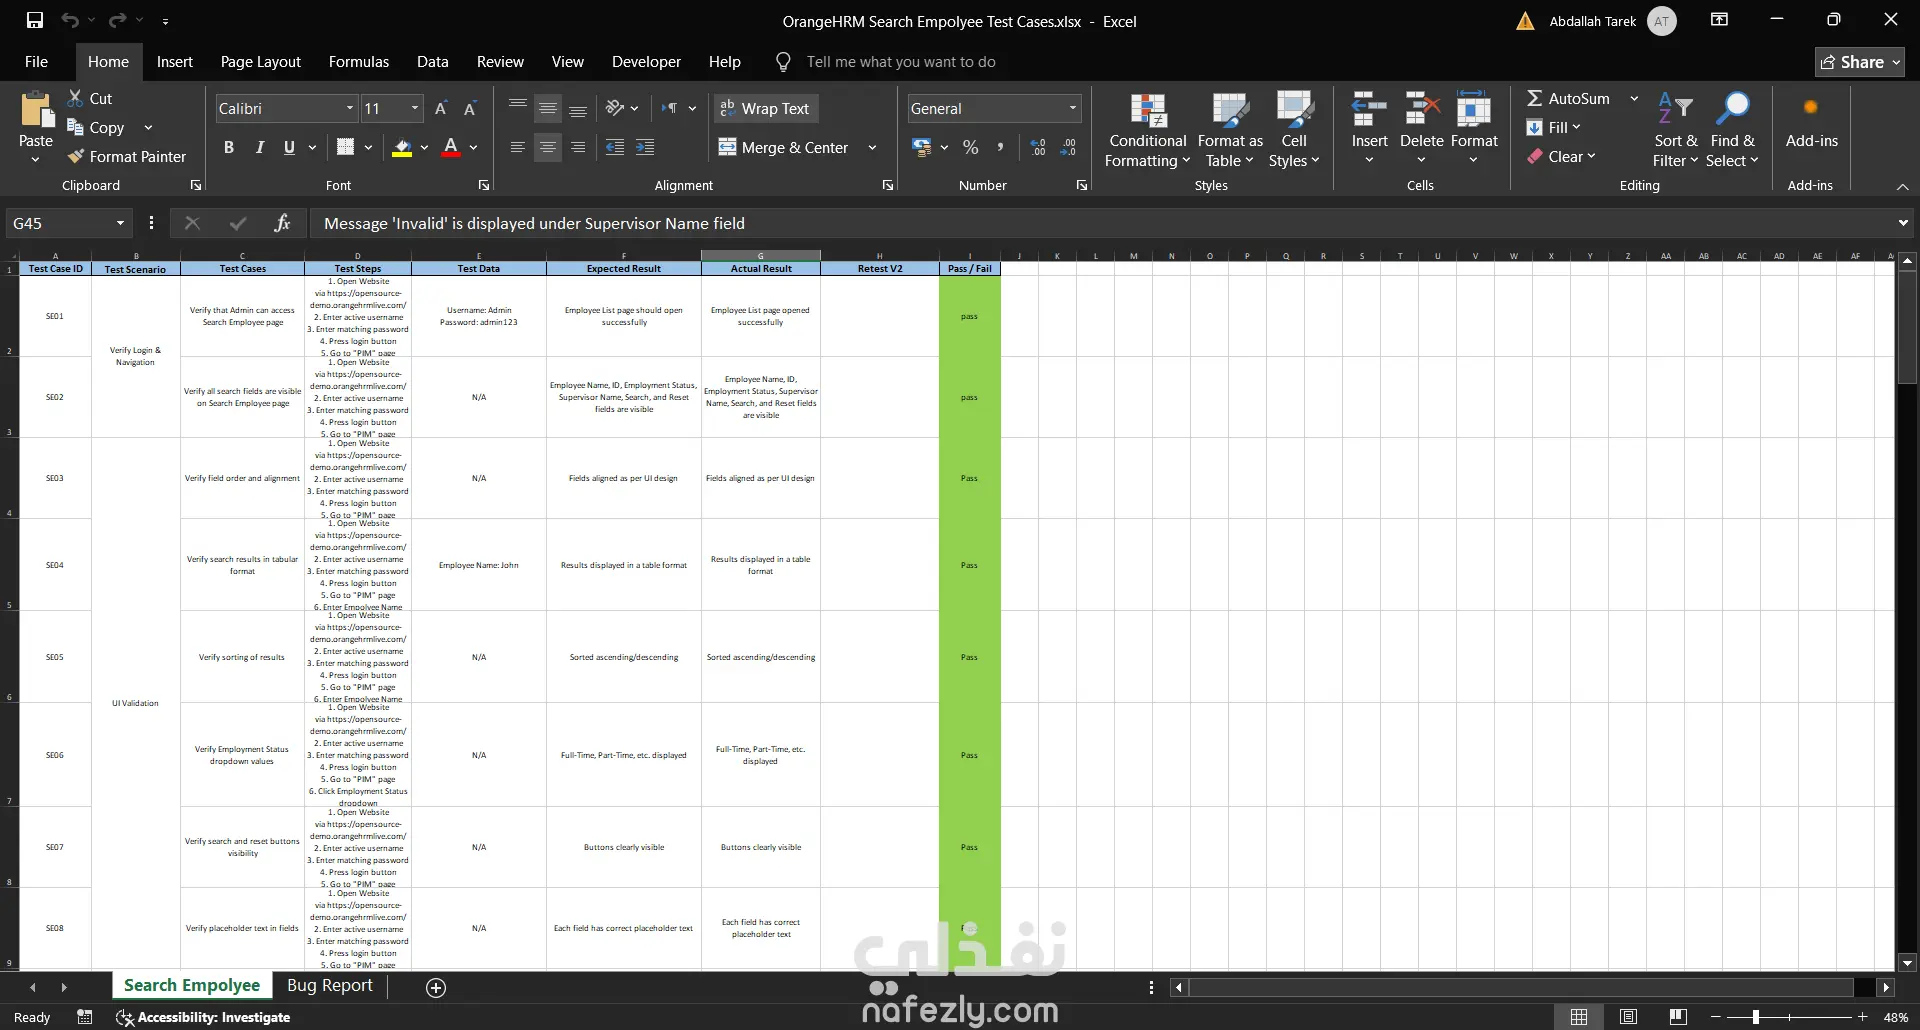Toggle underline formatting
This screenshot has height=1030, width=1920.
tap(289, 147)
